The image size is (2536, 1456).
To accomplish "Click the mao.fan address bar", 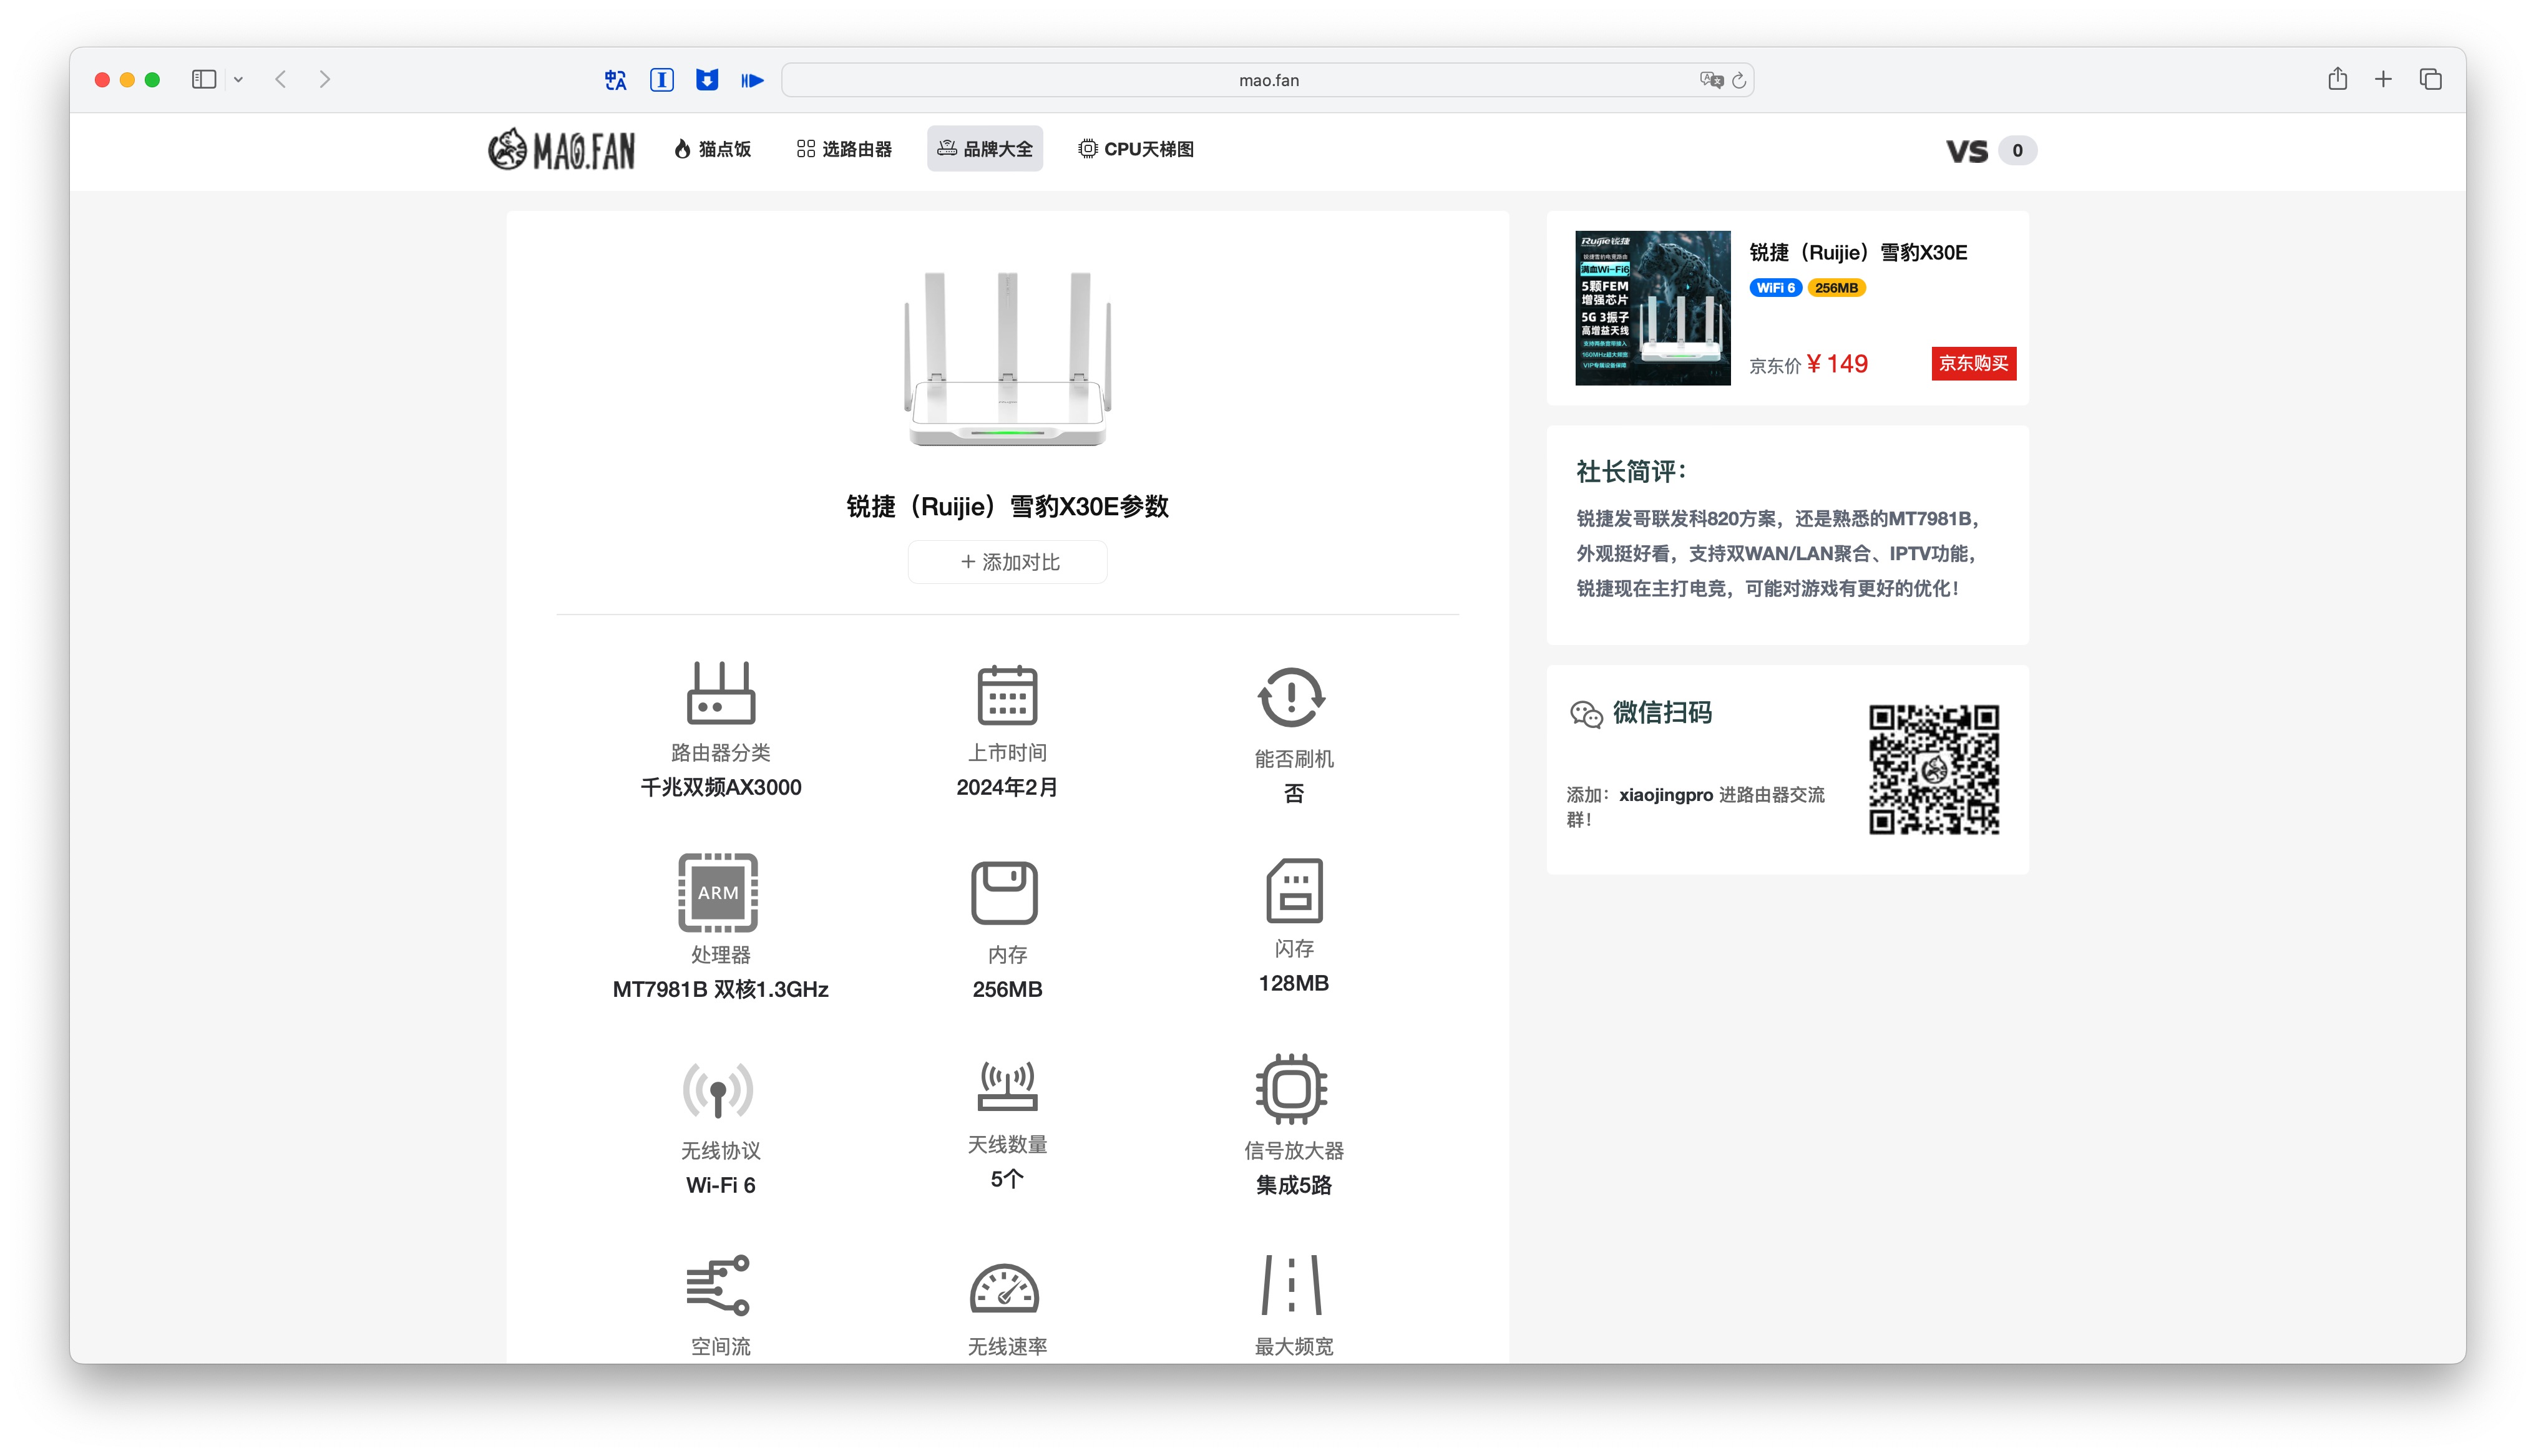I will (1268, 80).
